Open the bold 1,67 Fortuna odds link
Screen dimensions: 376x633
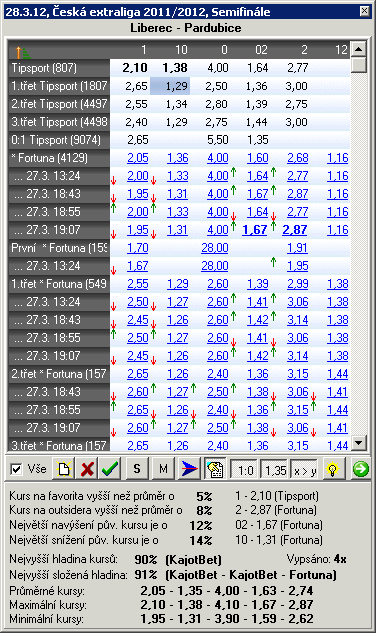click(x=255, y=230)
